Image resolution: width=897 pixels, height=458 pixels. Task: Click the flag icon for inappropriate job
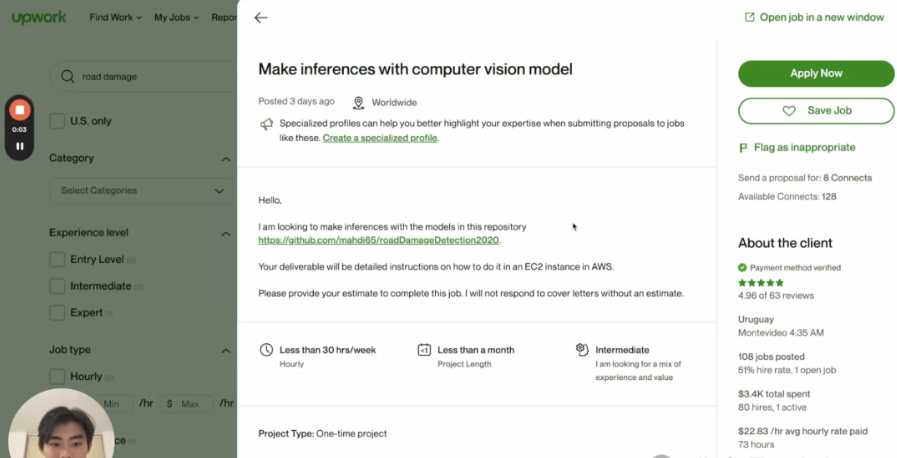743,147
